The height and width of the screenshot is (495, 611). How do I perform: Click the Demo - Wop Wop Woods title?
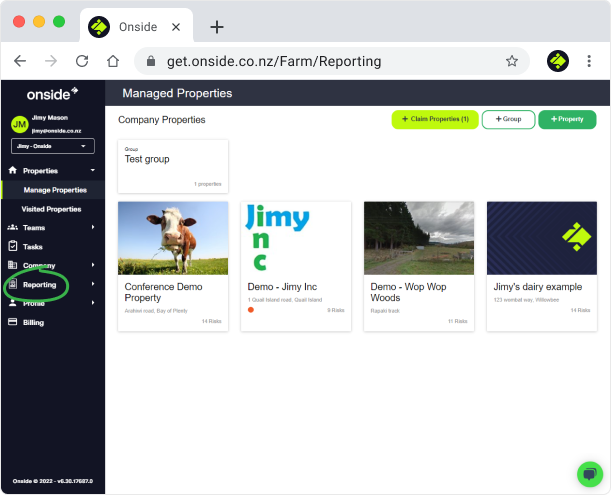408,292
